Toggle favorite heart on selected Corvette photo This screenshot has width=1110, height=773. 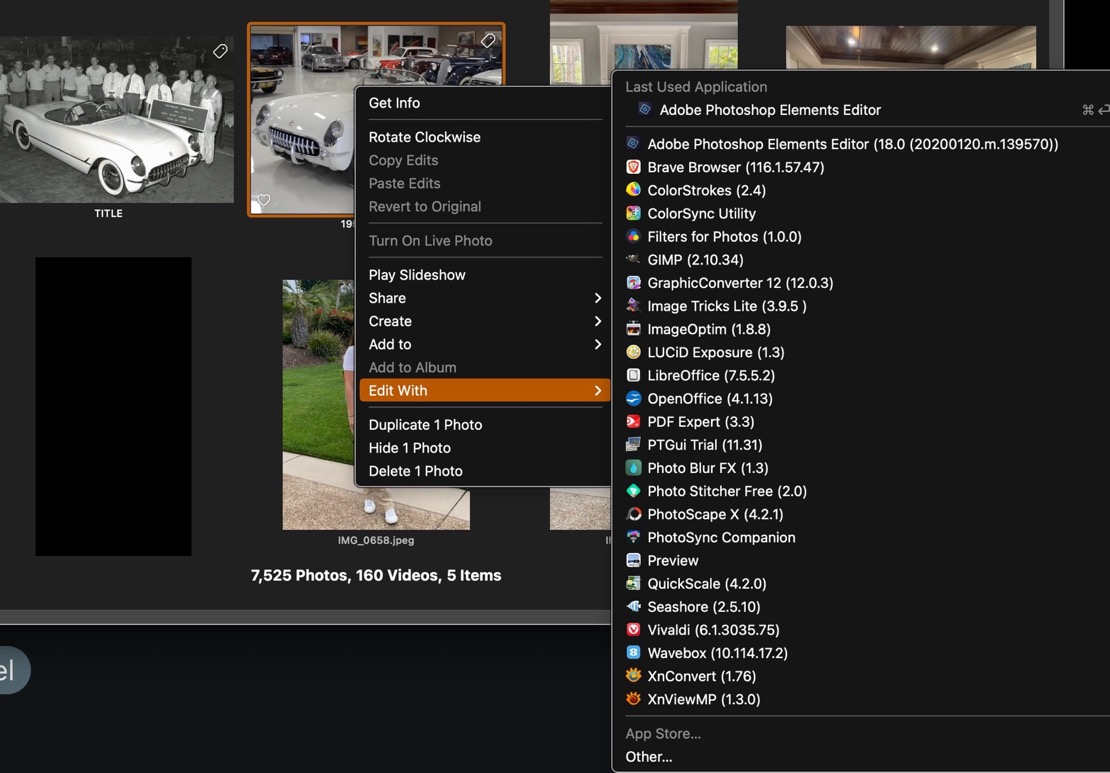tap(263, 200)
